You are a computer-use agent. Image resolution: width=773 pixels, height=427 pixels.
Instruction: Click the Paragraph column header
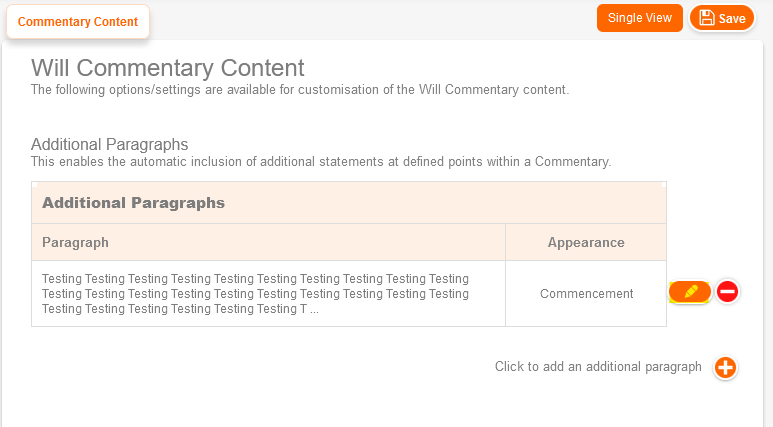coord(76,243)
